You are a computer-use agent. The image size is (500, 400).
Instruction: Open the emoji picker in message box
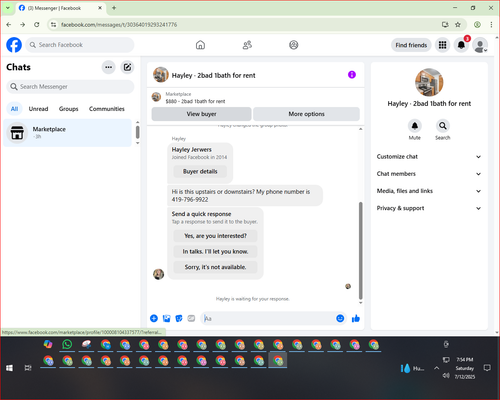coord(340,318)
